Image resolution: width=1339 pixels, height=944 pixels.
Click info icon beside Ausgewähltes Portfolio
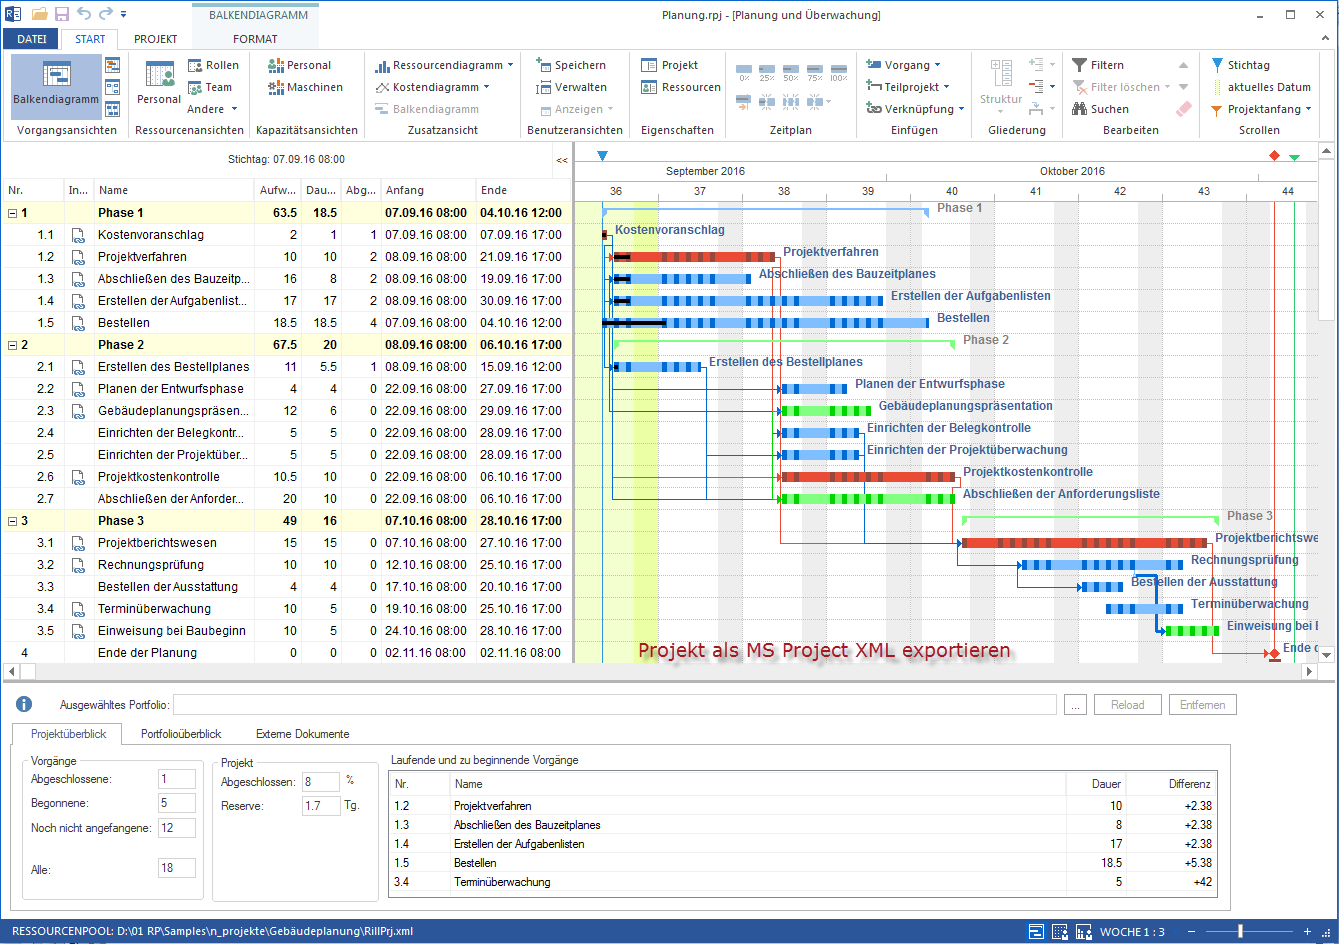coord(24,705)
